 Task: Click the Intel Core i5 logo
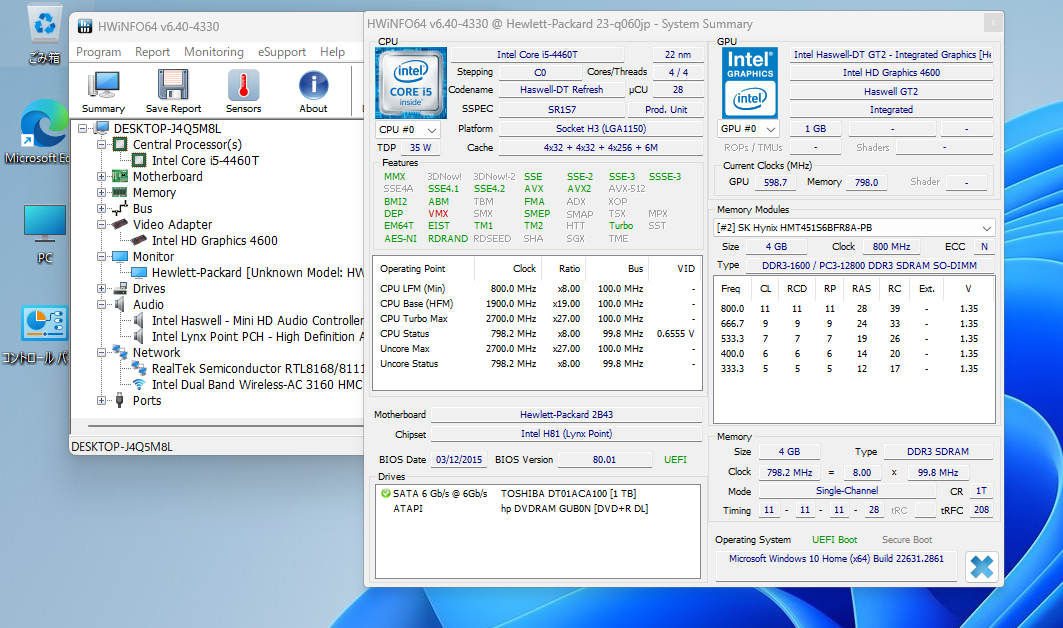click(x=410, y=82)
